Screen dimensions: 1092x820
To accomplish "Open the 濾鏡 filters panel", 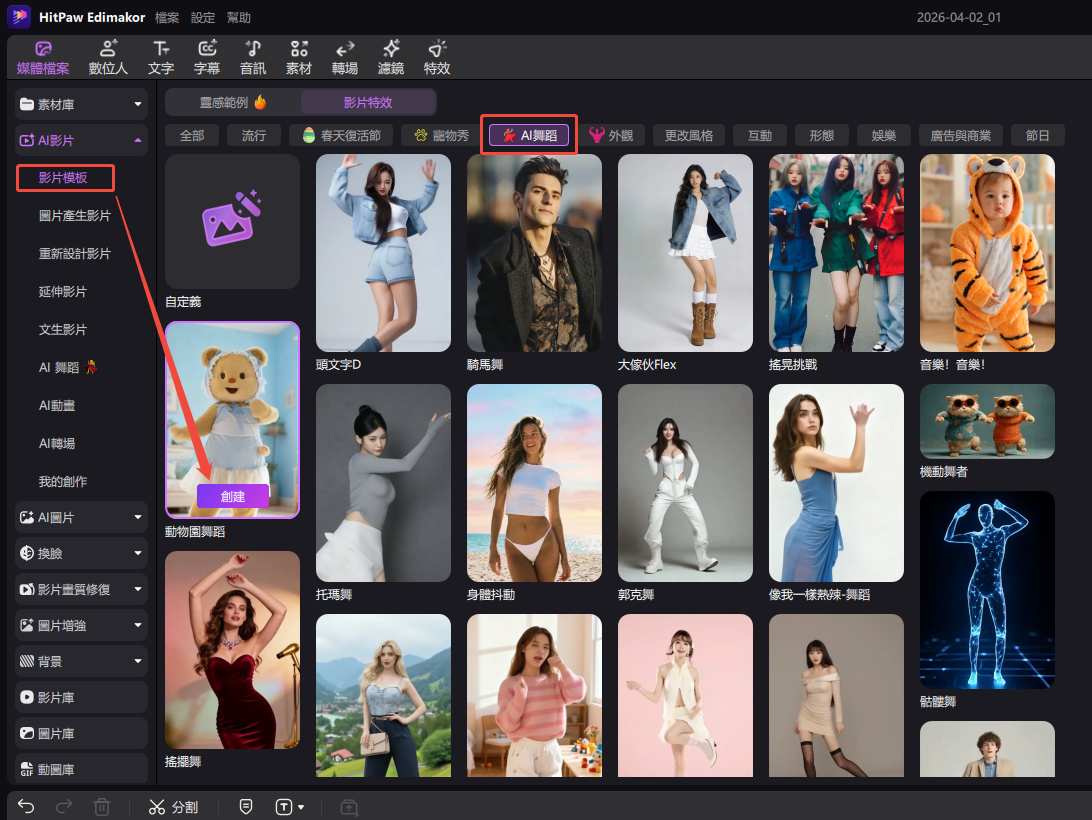I will 391,57.
